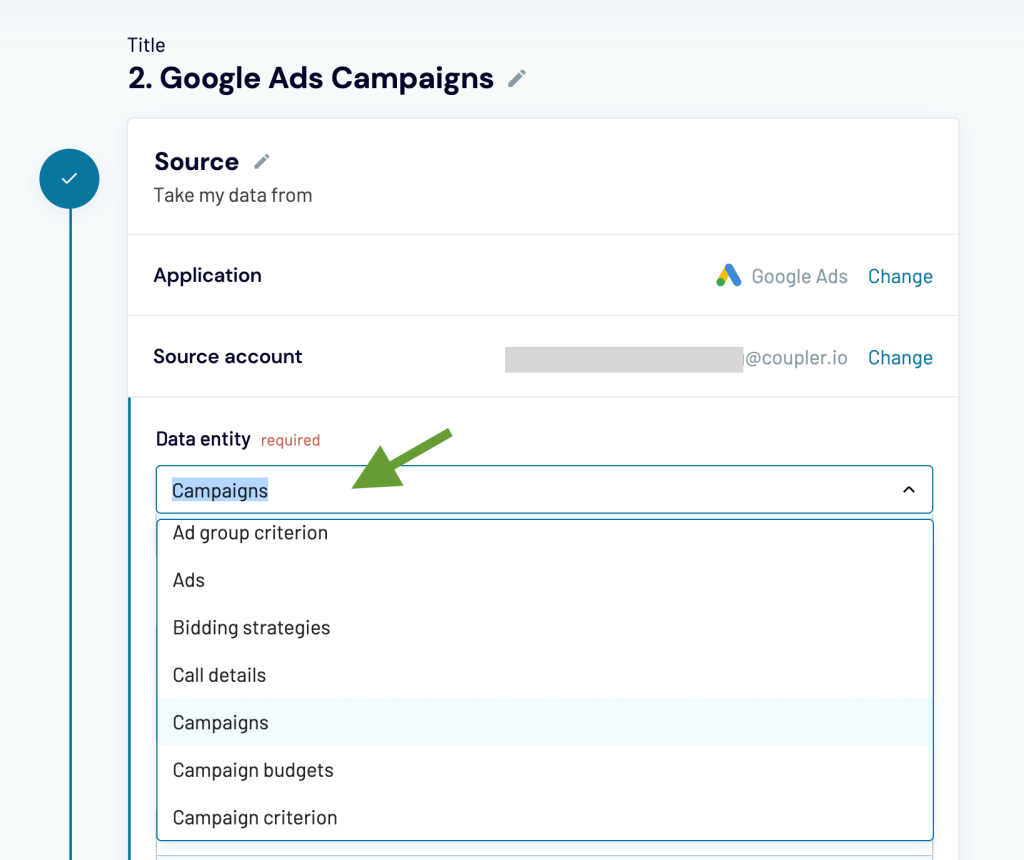This screenshot has height=860, width=1024.
Task: Select the highlighted Campaigns list option
Action: click(x=221, y=723)
